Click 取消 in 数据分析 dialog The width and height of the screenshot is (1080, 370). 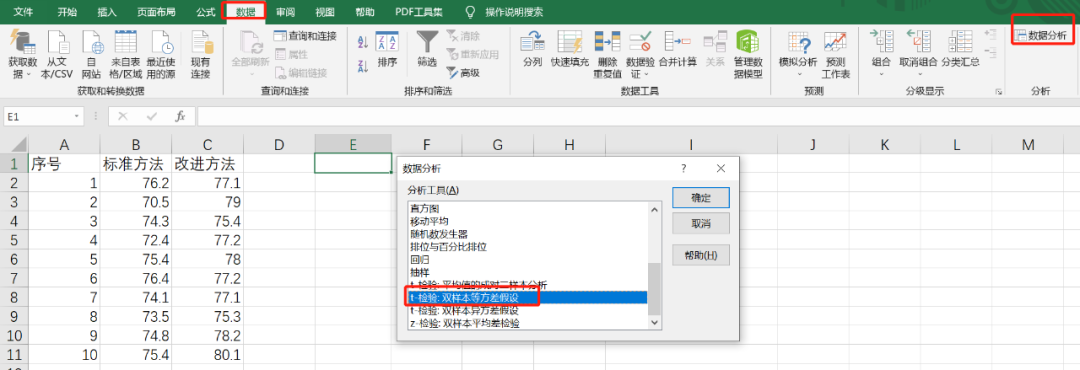click(x=700, y=224)
